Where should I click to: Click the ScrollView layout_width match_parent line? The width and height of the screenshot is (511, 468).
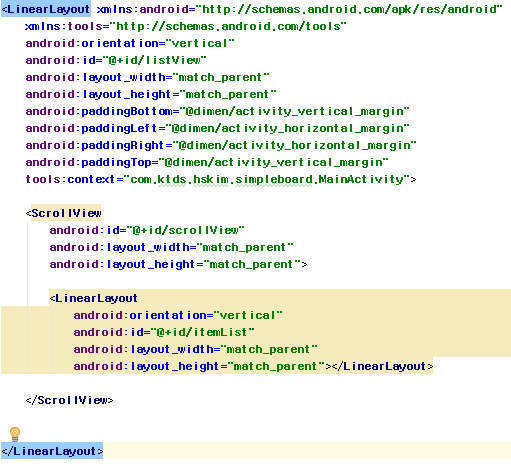pos(172,247)
